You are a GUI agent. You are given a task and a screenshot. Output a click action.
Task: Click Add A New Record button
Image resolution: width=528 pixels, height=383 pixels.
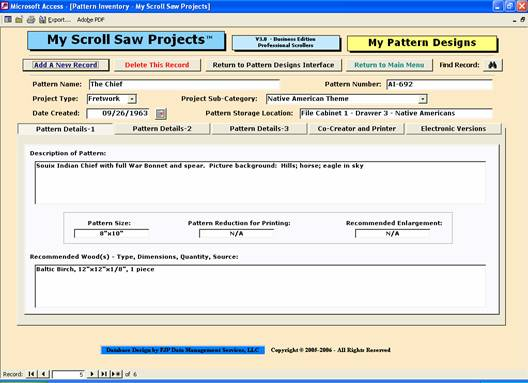click(x=66, y=65)
